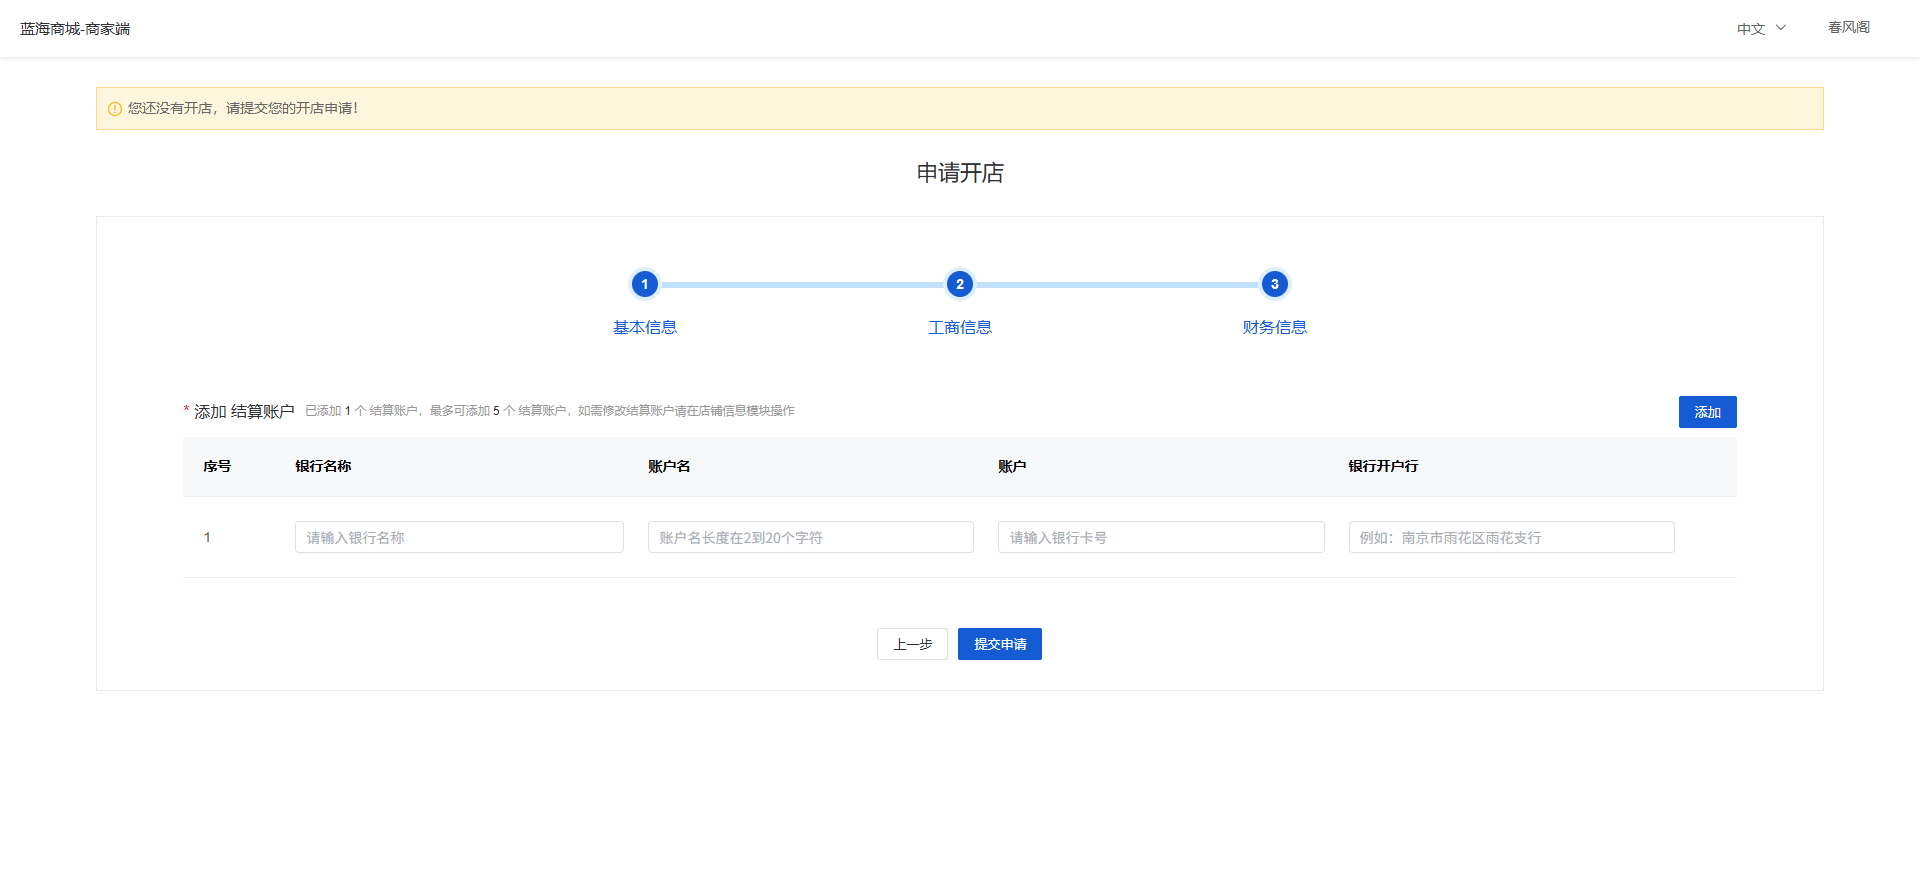Click the 添加 结算账户 section label

[244, 411]
